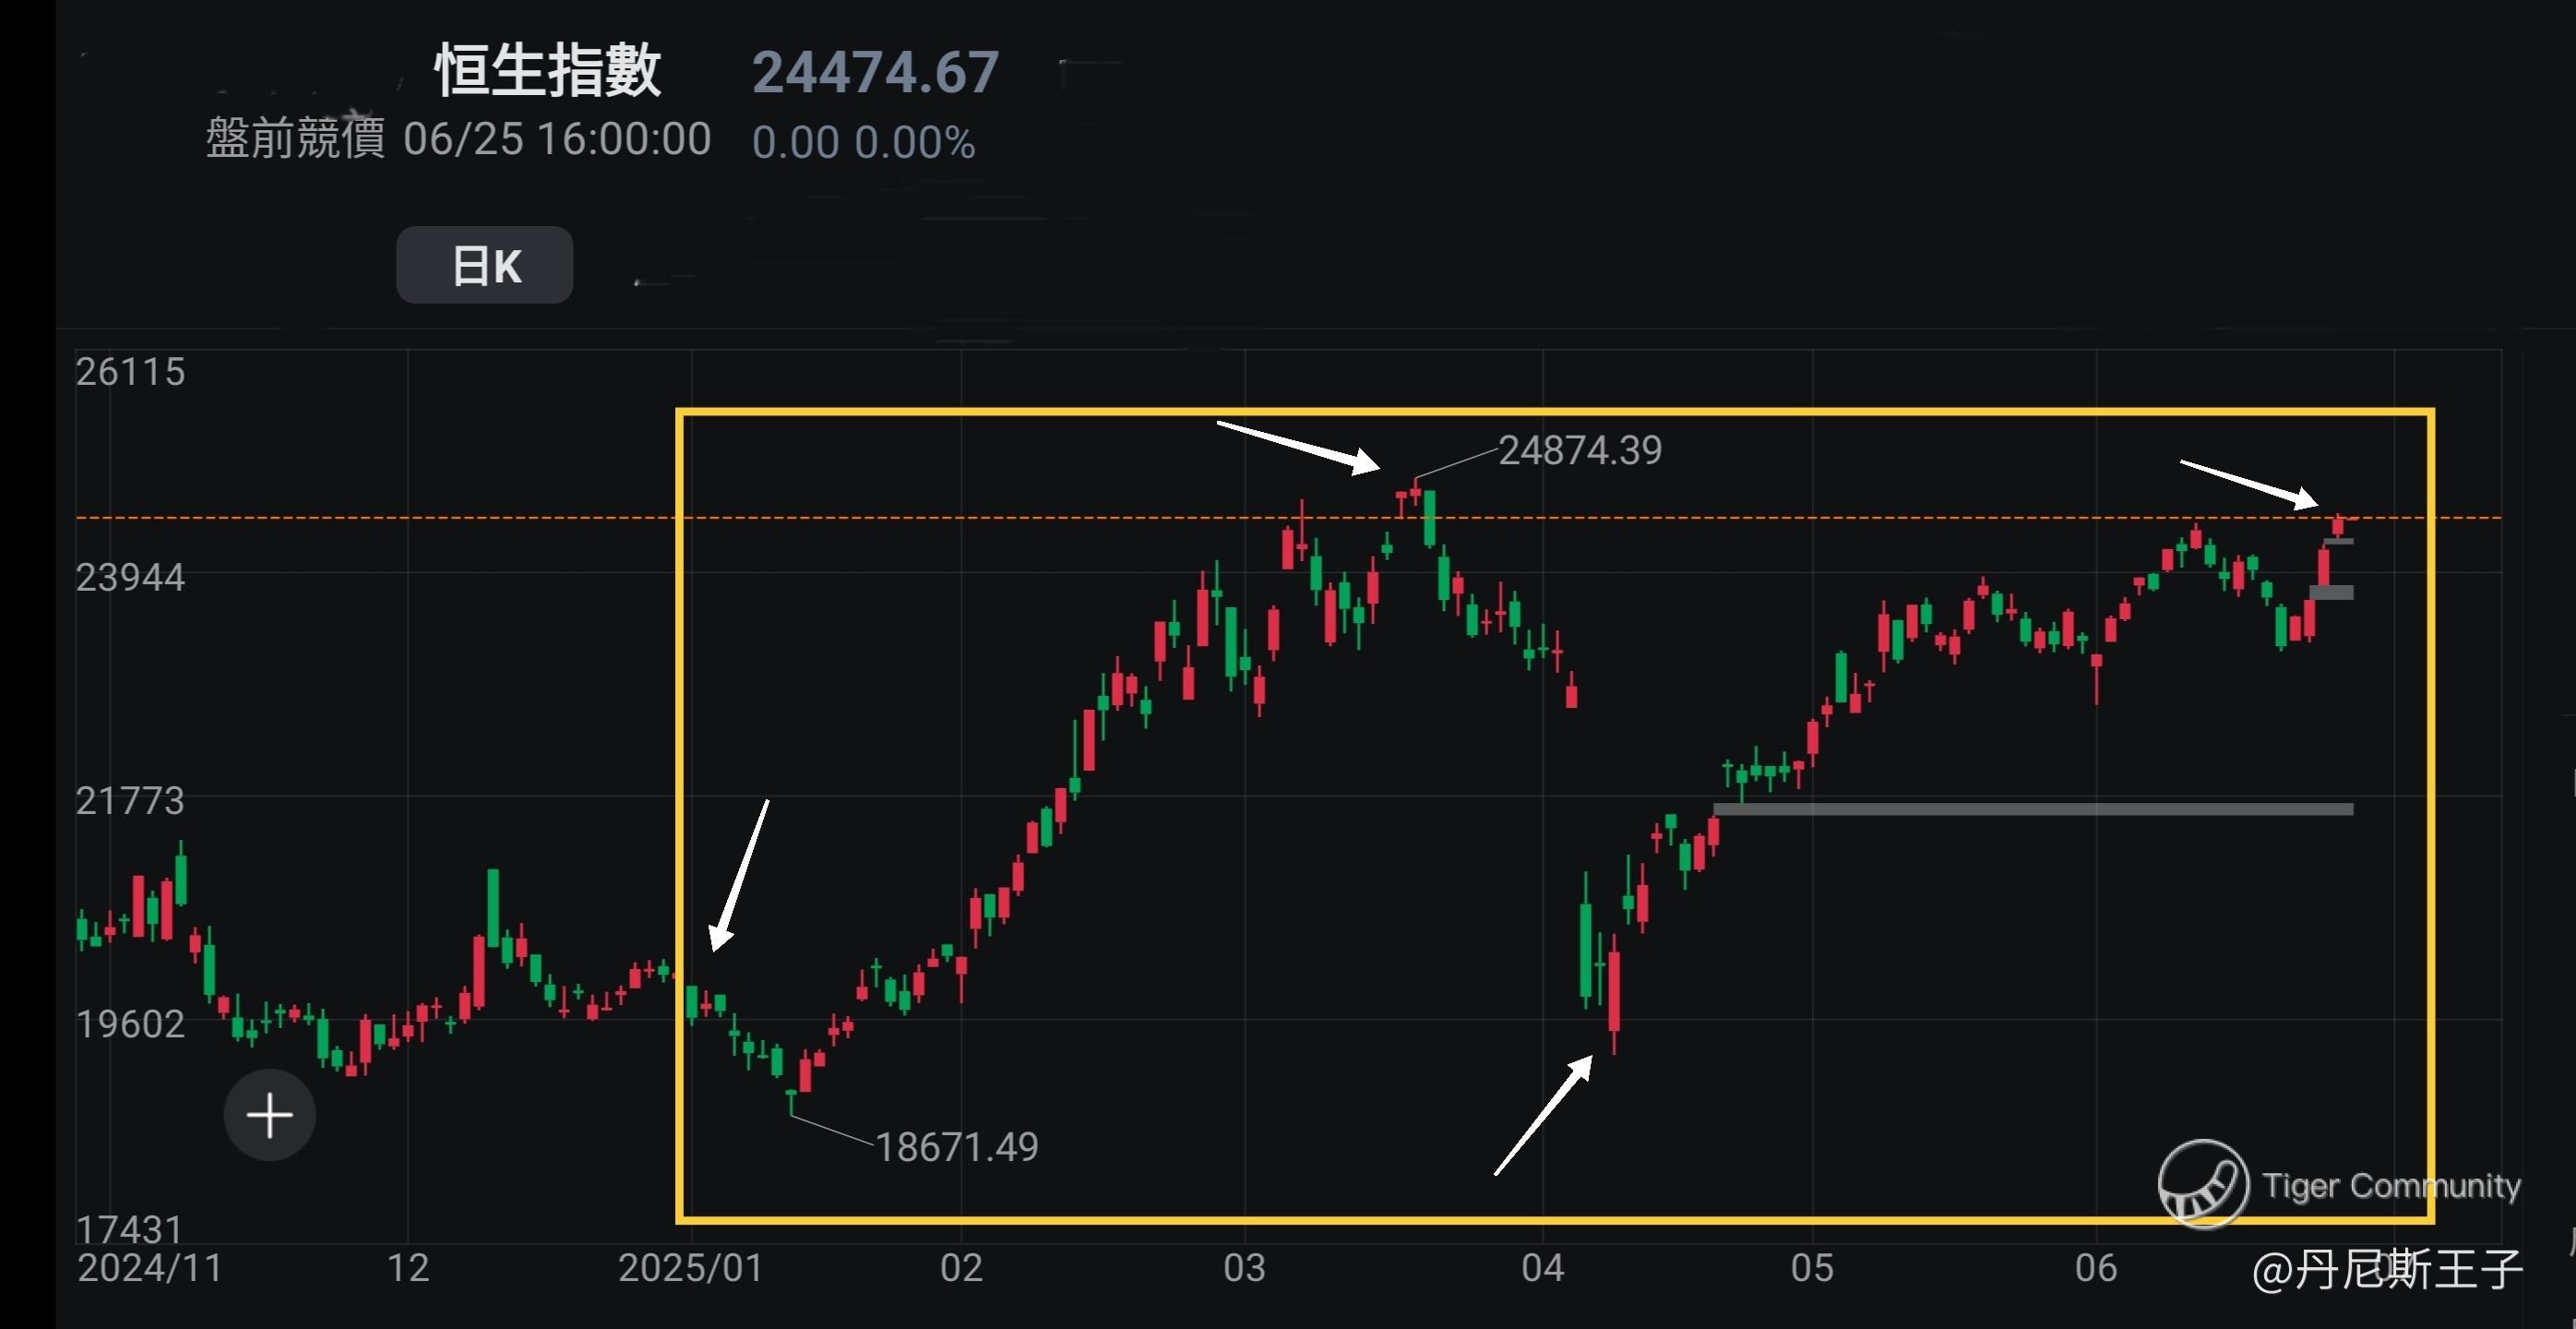The image size is (2576, 1329).
Task: Click the y-axis value 23944
Action: coord(131,577)
